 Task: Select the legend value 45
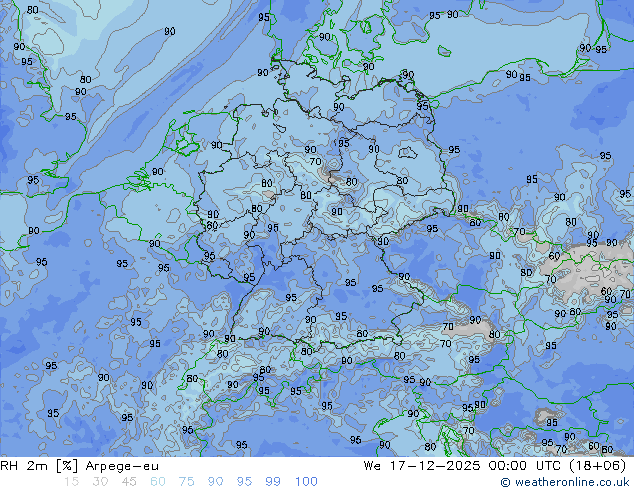[129, 482]
